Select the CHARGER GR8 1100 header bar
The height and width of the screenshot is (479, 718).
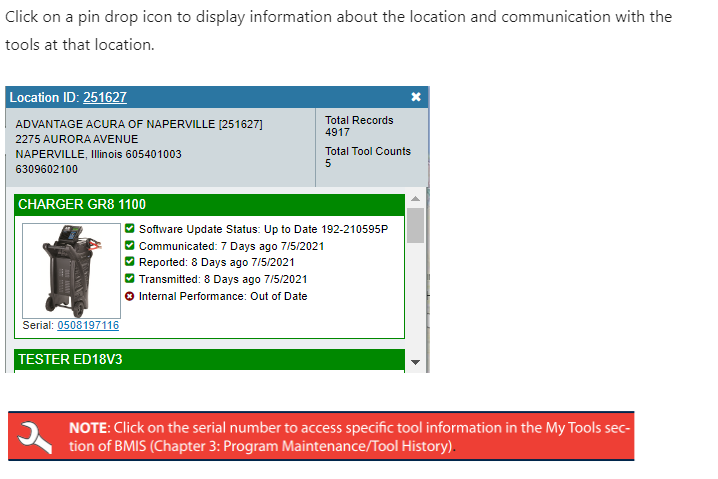pyautogui.click(x=210, y=204)
